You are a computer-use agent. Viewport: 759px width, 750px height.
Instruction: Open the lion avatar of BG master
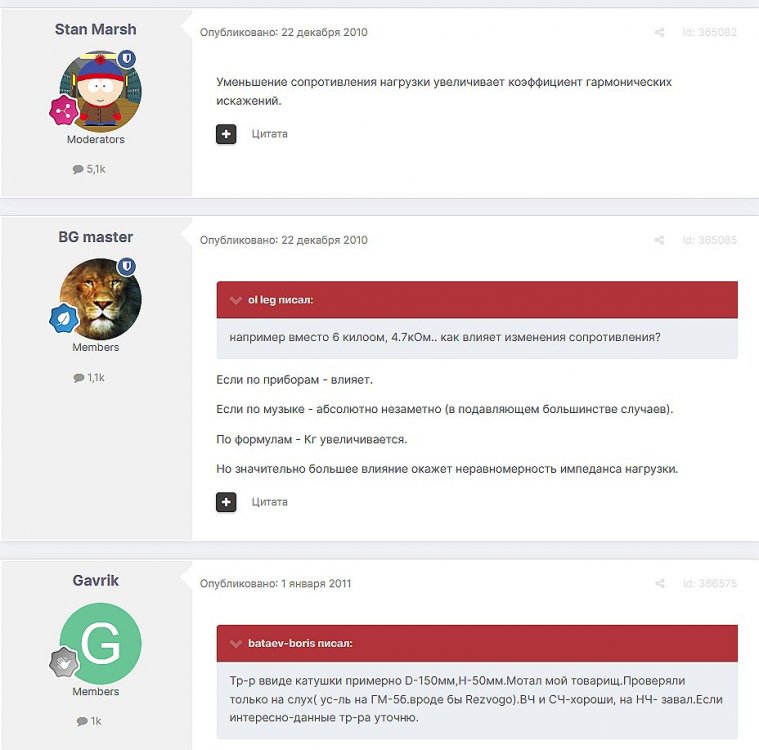[100, 299]
